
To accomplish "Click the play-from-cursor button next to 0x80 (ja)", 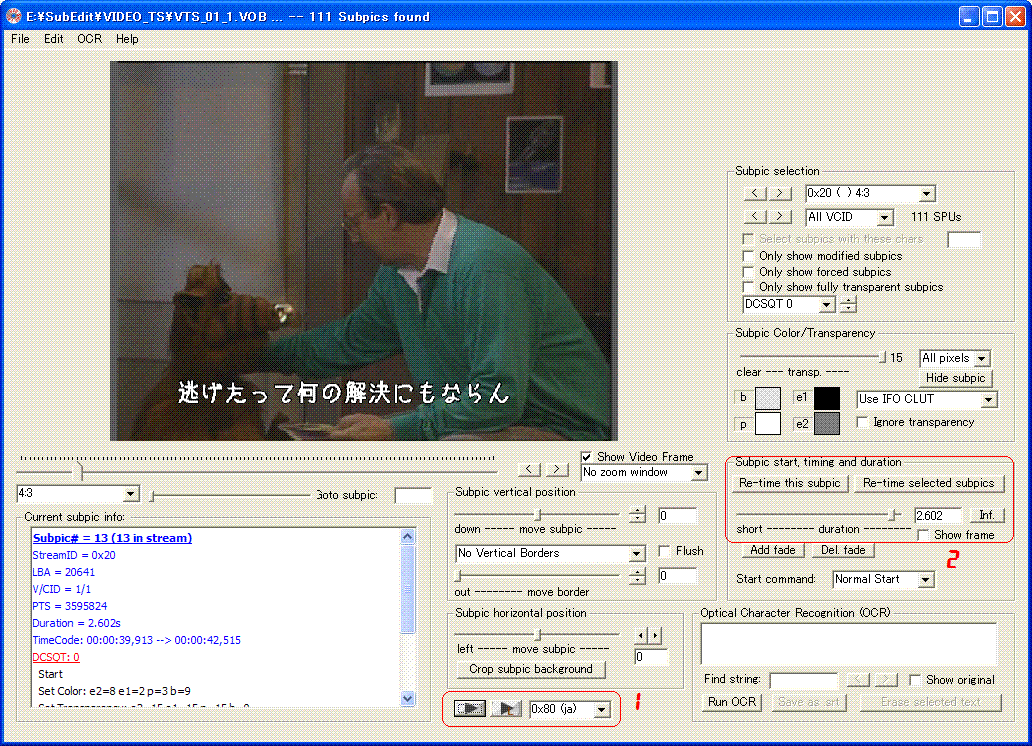I will 507,708.
